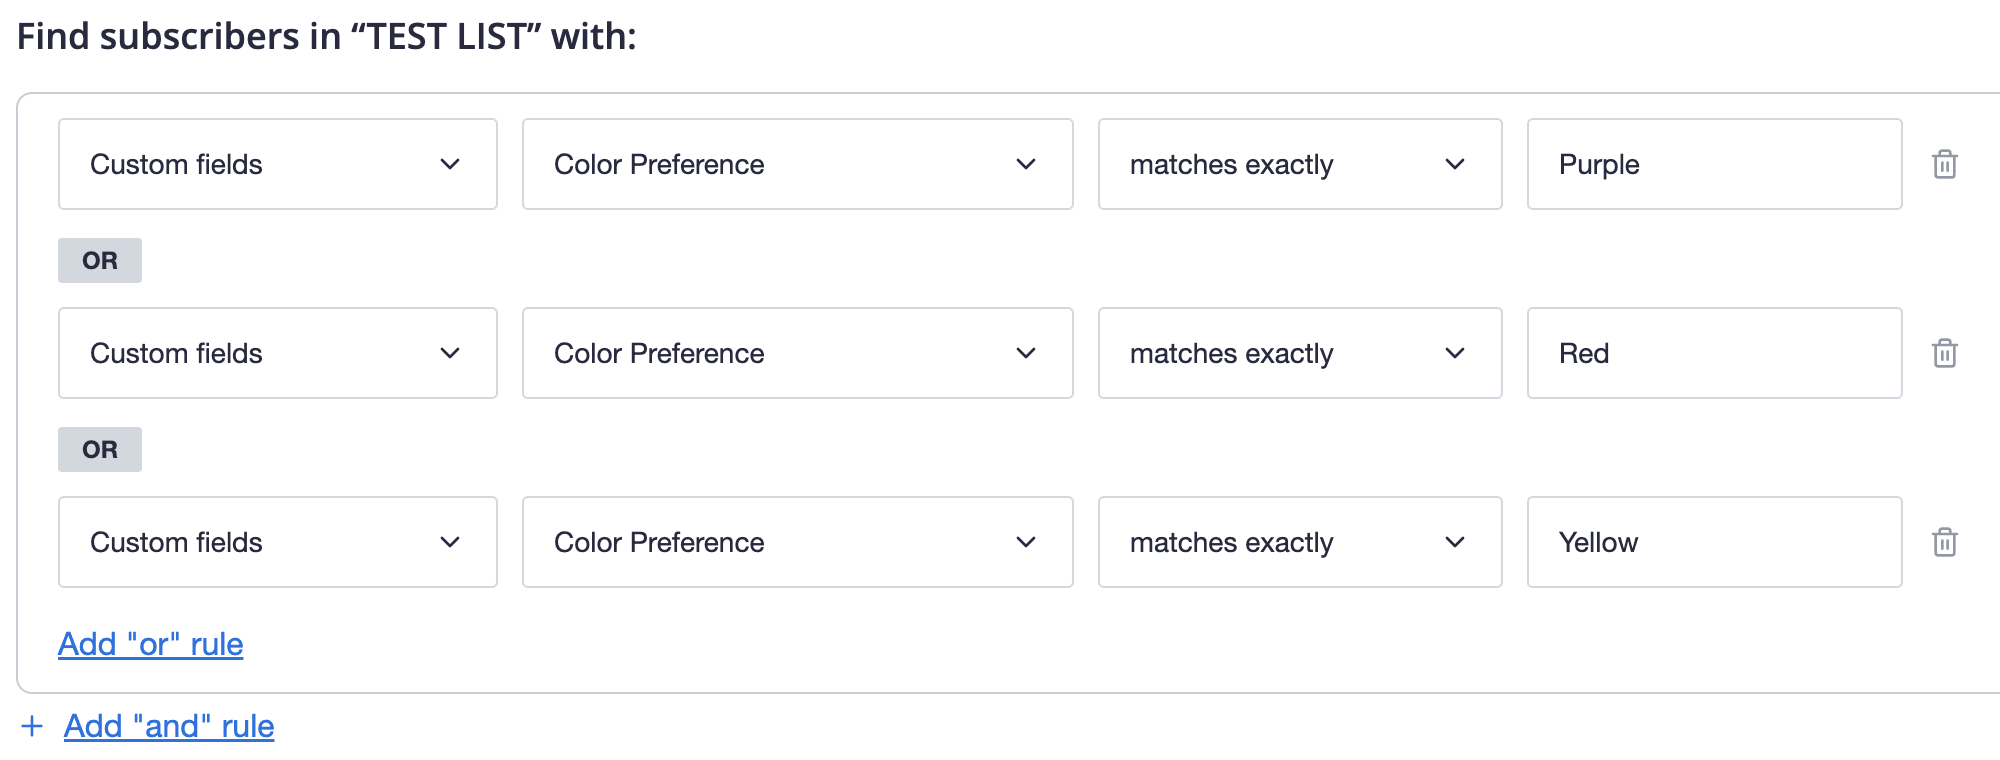Click the Add "and" rule link
The height and width of the screenshot is (760, 2000).
click(x=168, y=726)
